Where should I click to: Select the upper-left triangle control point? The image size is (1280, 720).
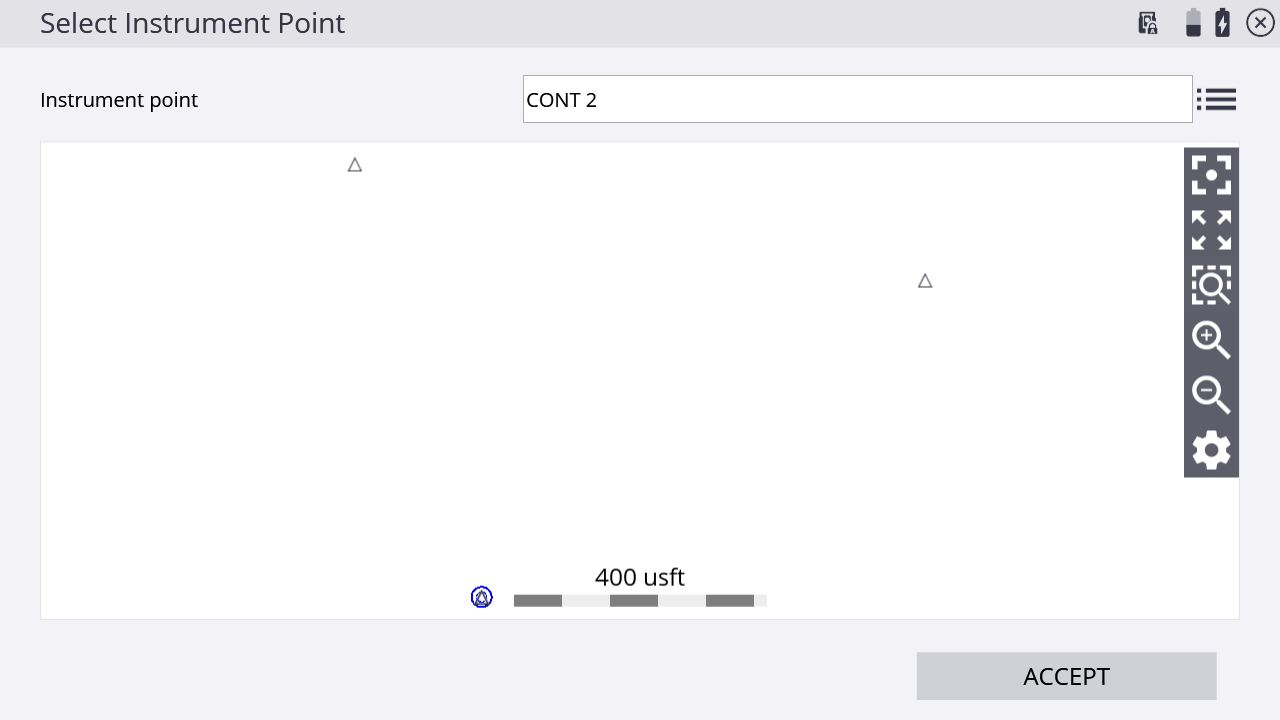(x=354, y=165)
